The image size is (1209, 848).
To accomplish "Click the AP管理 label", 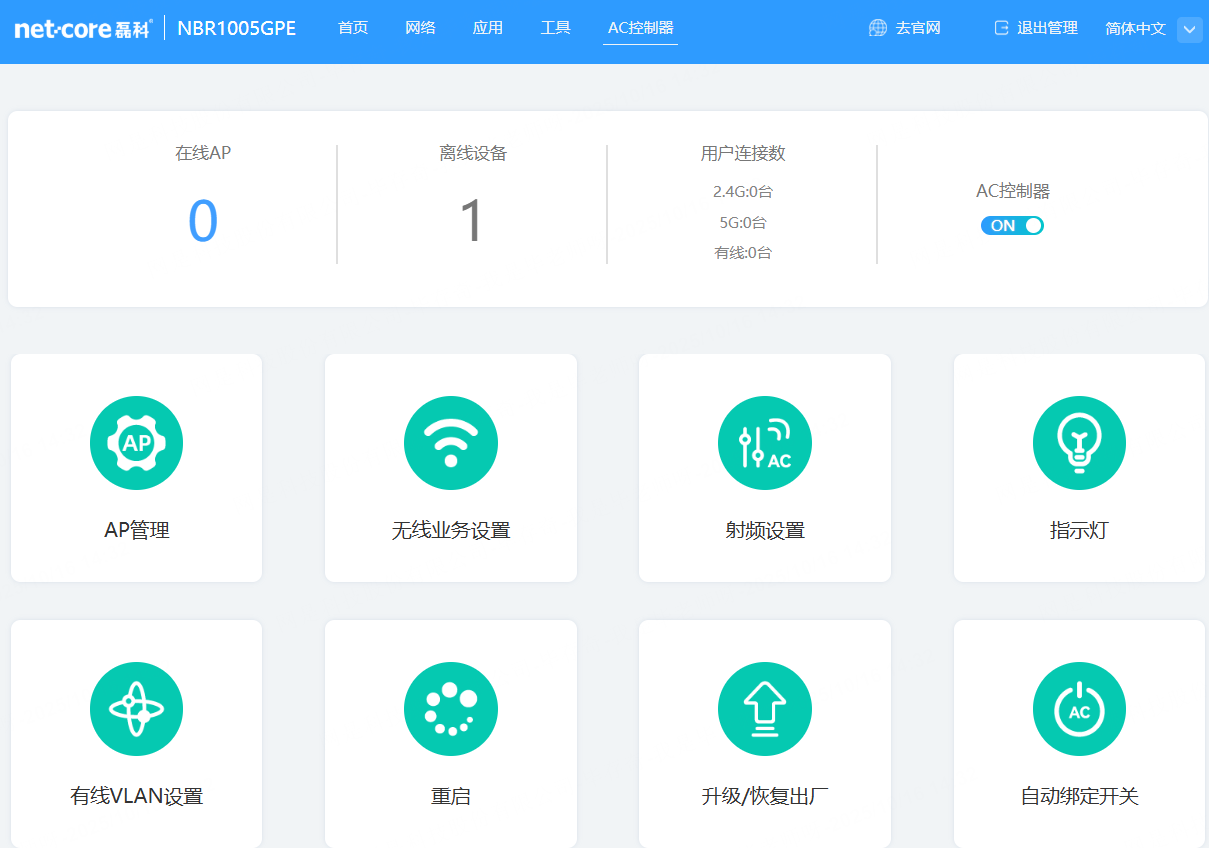I will tap(137, 530).
